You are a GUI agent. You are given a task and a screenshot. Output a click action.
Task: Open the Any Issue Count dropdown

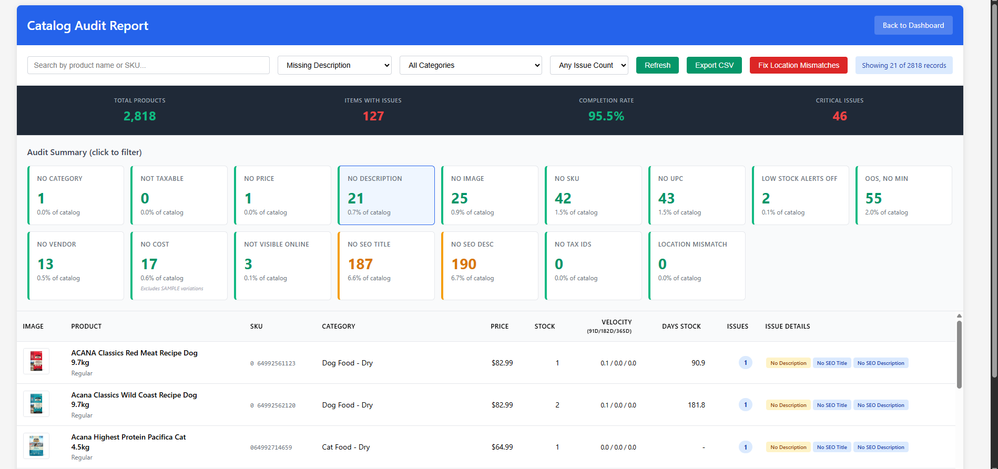[589, 65]
